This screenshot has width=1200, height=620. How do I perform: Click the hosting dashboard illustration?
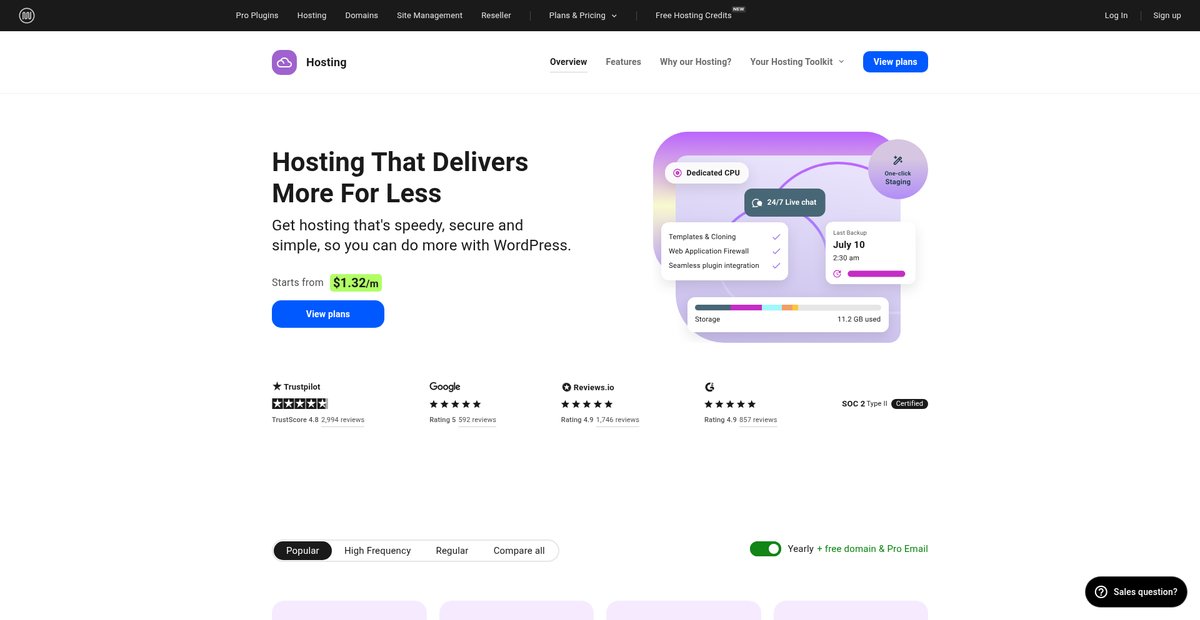point(790,237)
